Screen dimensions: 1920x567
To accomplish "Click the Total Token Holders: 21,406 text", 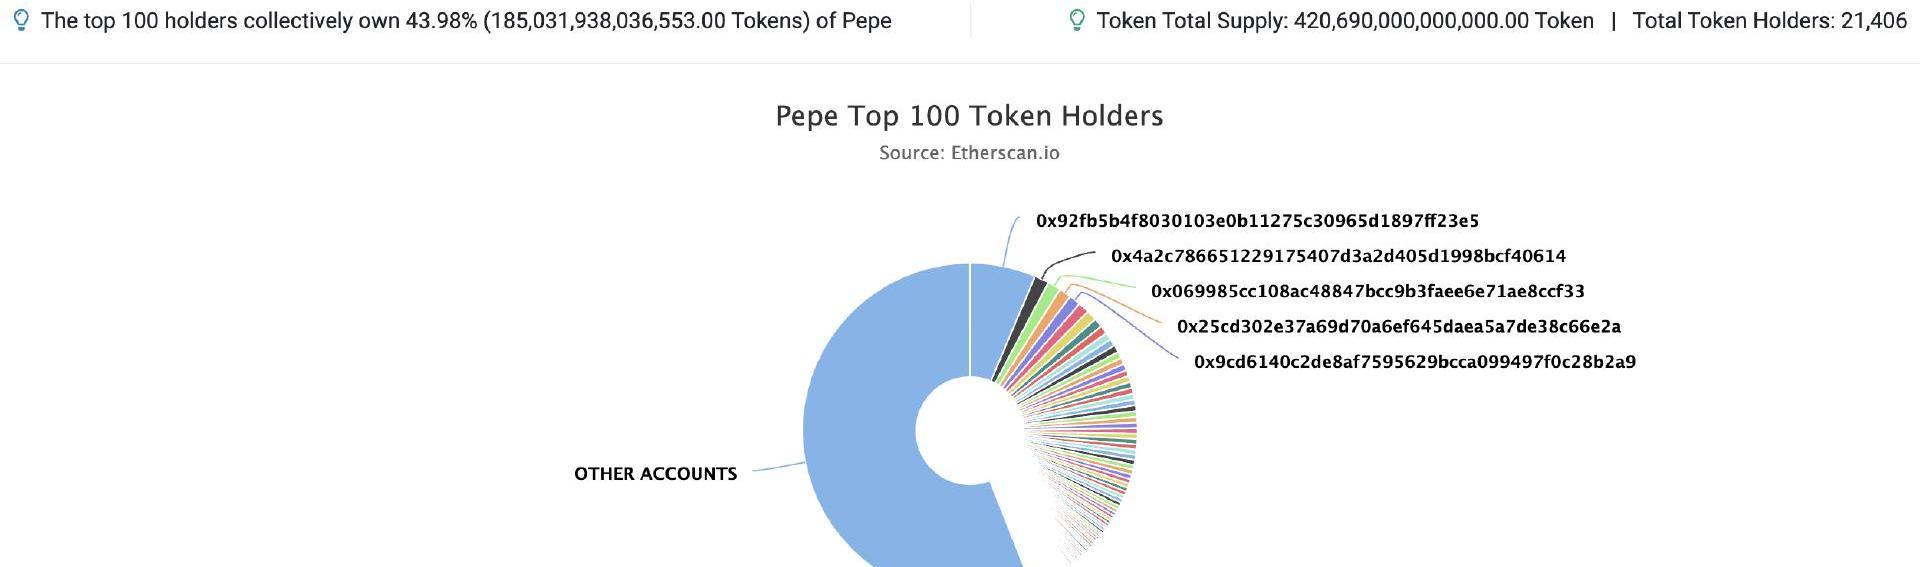I will click(1769, 20).
